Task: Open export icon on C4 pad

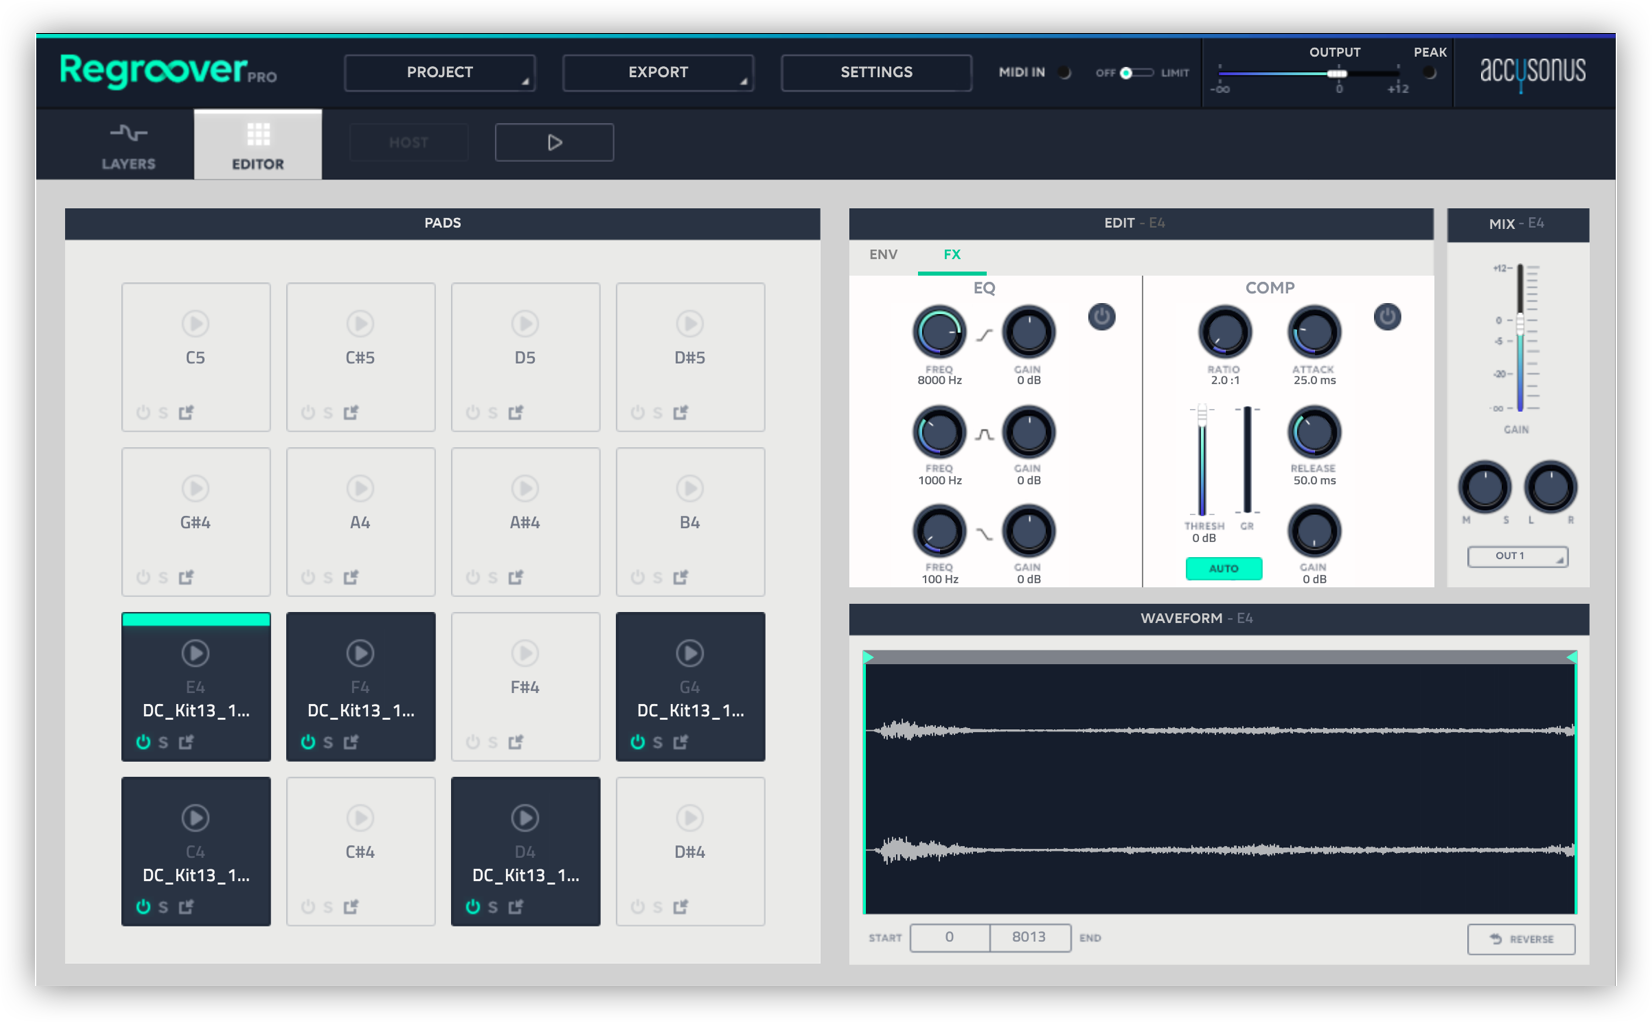Action: click(x=186, y=907)
